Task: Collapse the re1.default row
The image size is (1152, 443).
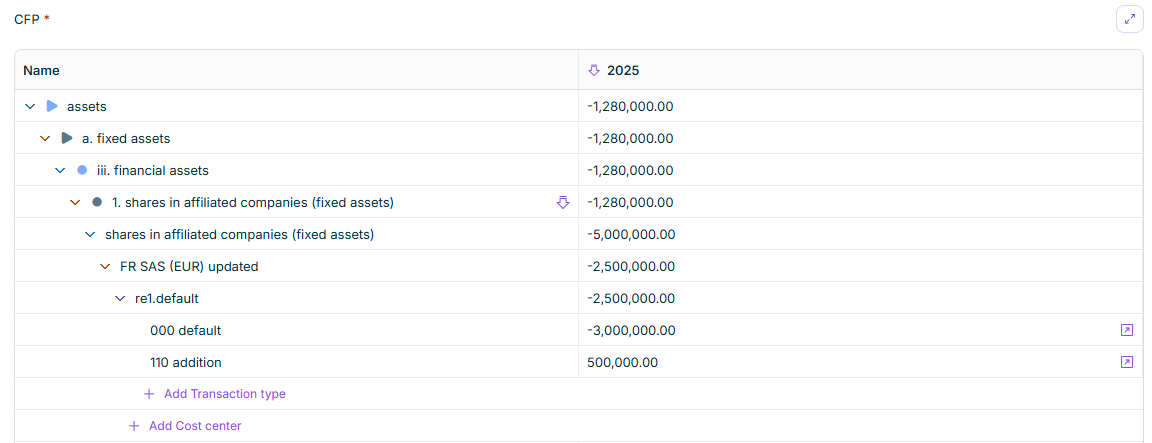Action: (x=120, y=298)
